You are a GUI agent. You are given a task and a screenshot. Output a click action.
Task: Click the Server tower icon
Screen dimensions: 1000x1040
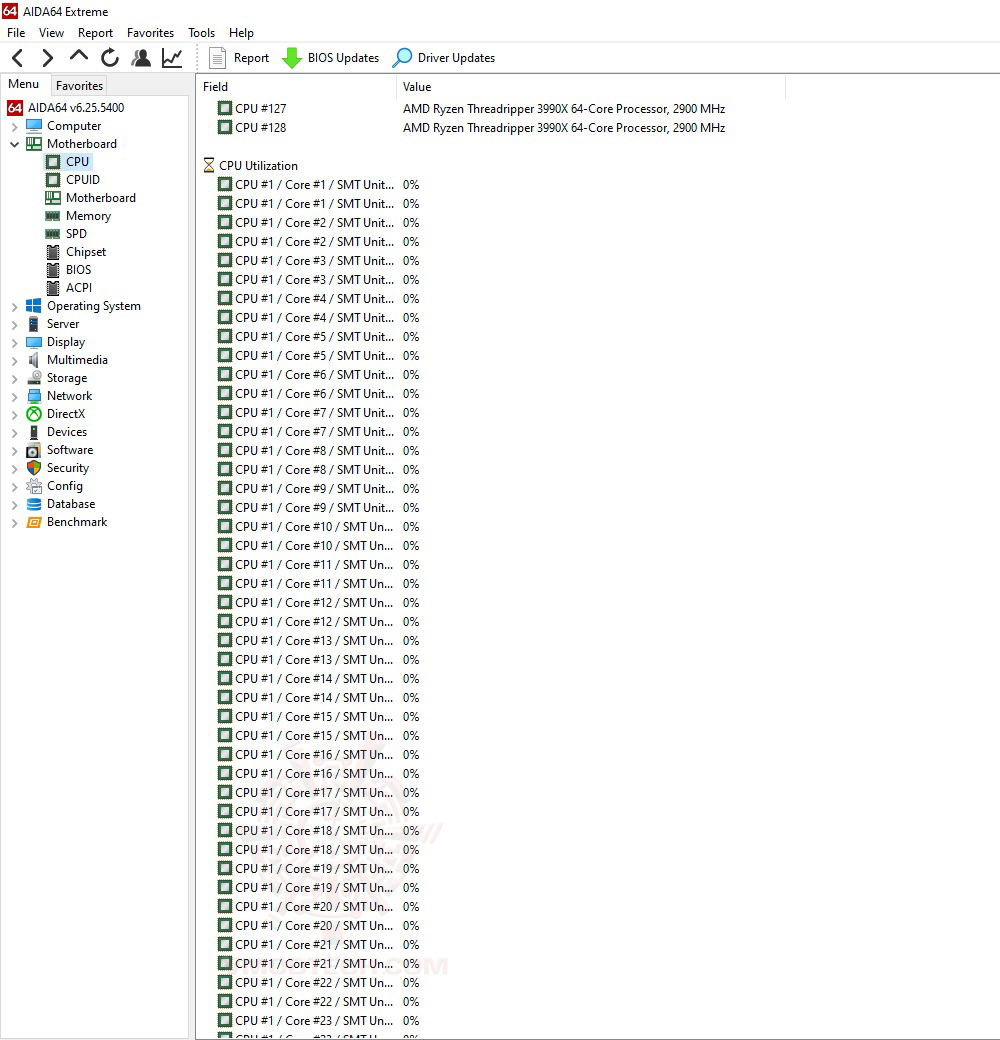34,324
